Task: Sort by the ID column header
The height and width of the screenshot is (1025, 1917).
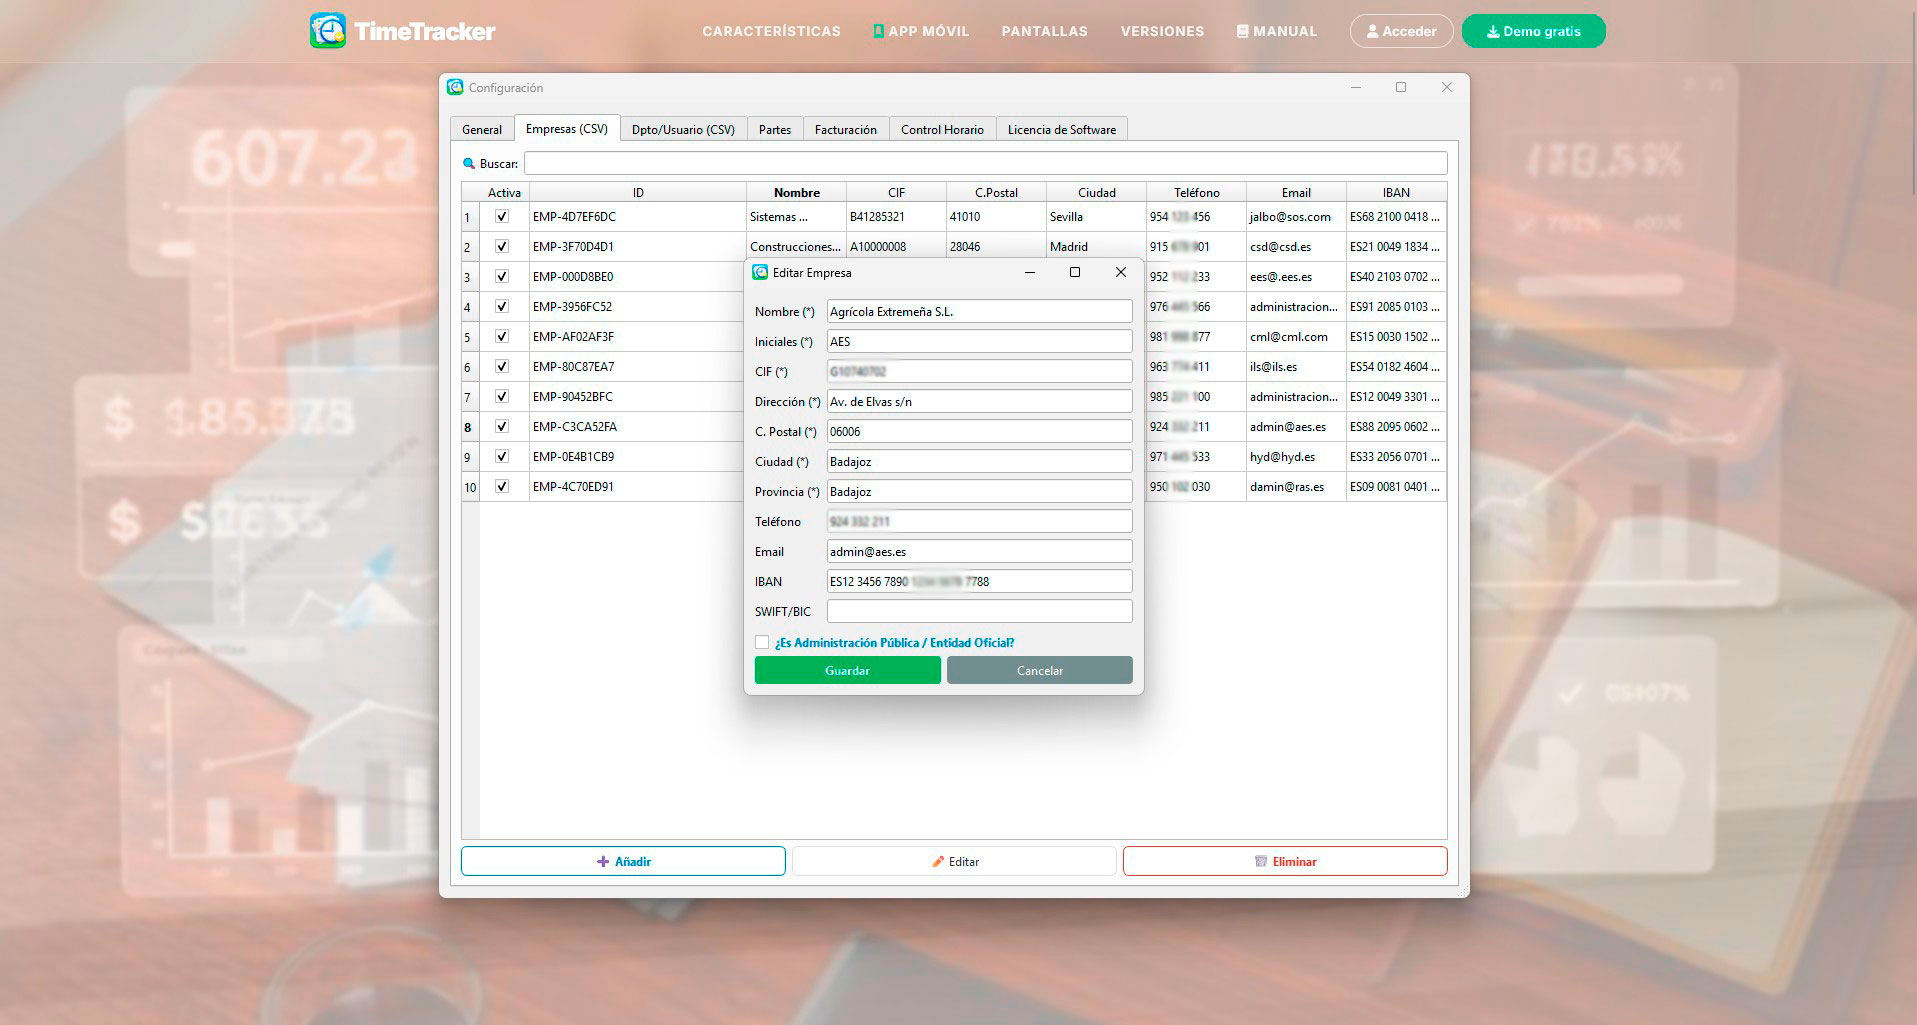Action: [x=638, y=192]
